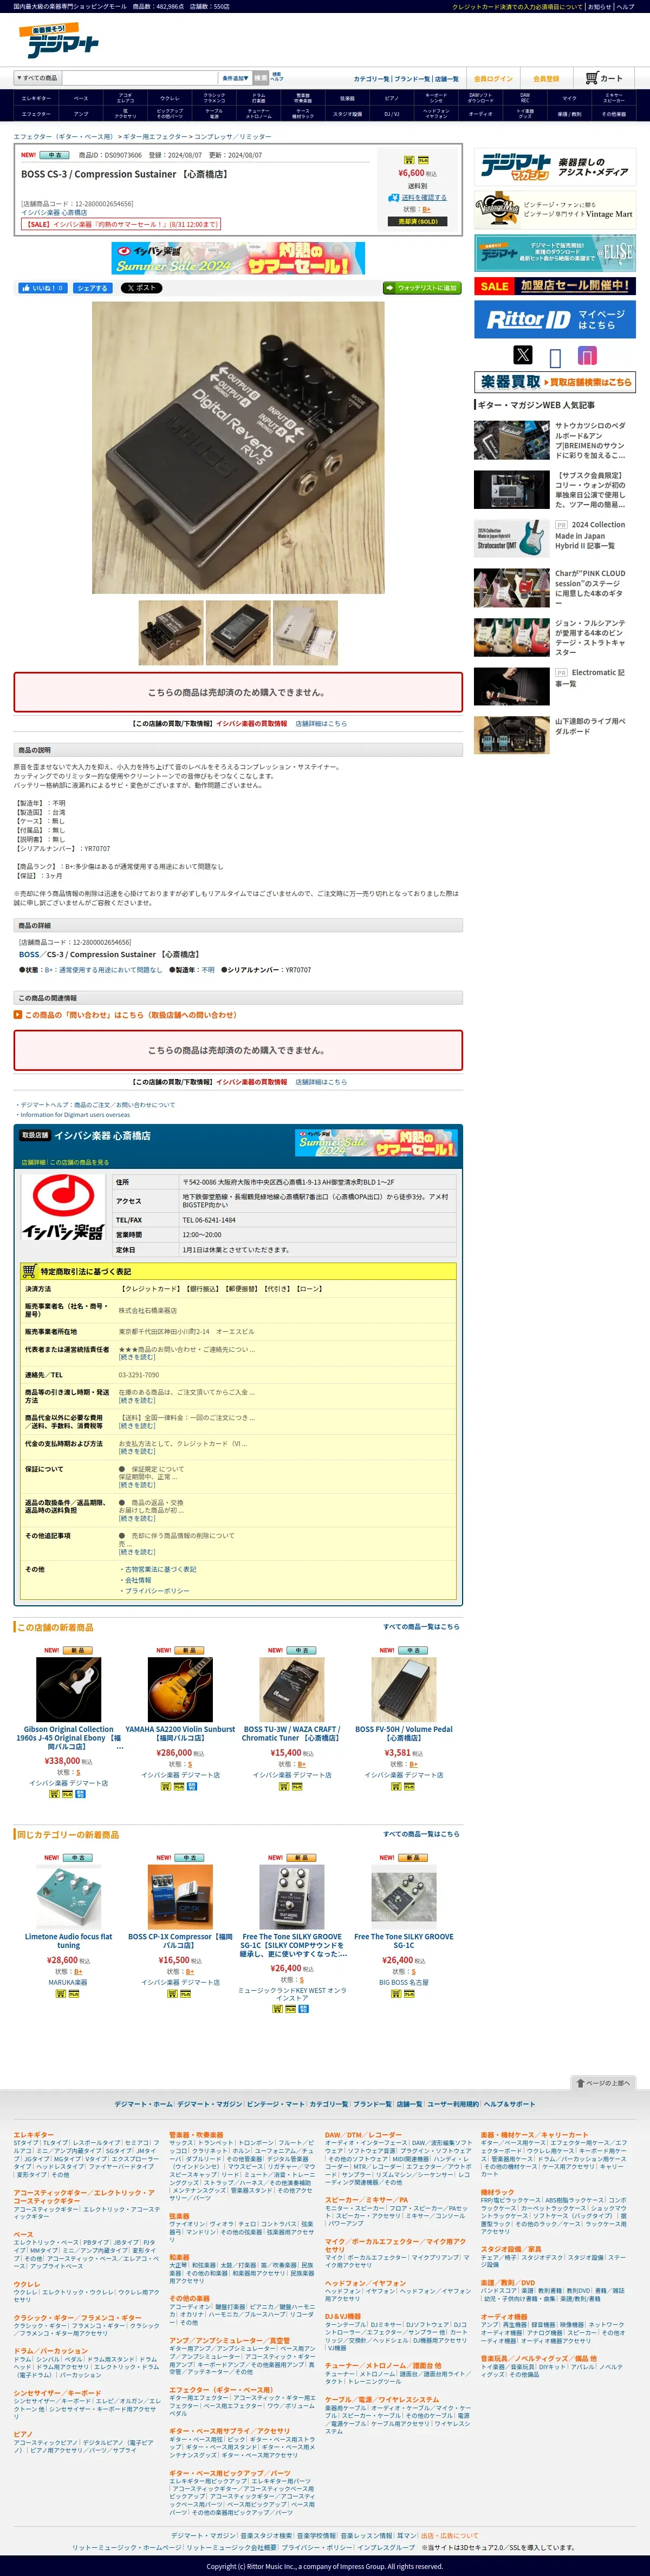Open the store details link under sold notice
Screen dimensions: 650x2576
(x=321, y=723)
